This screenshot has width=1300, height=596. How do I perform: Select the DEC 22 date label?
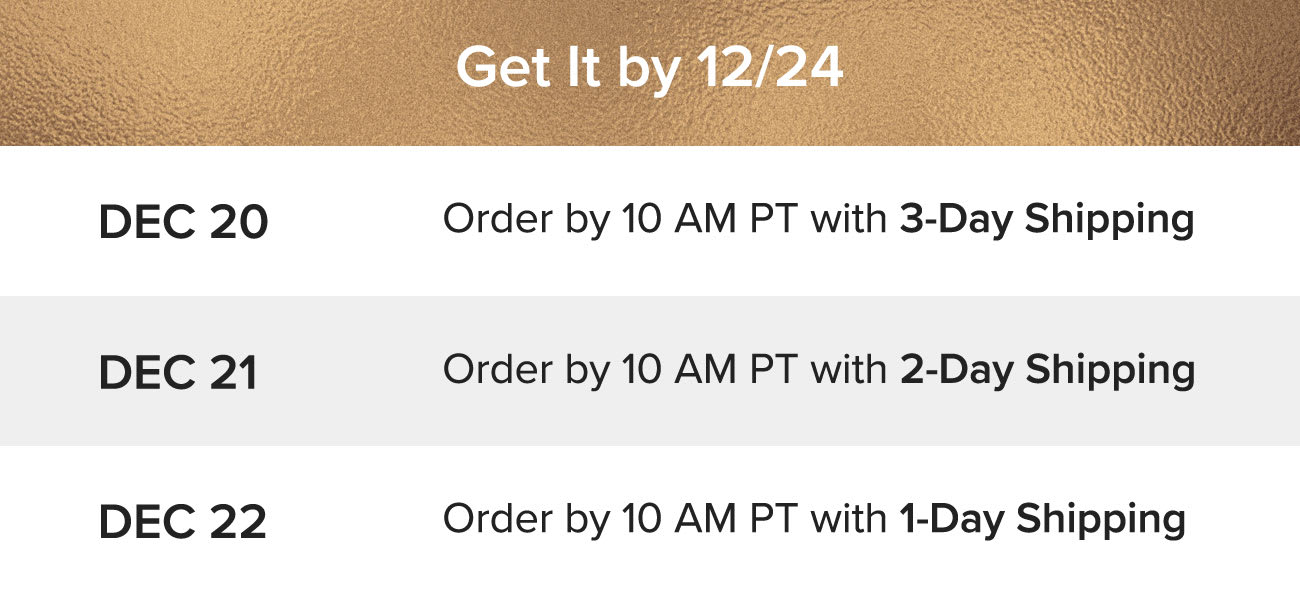click(183, 523)
